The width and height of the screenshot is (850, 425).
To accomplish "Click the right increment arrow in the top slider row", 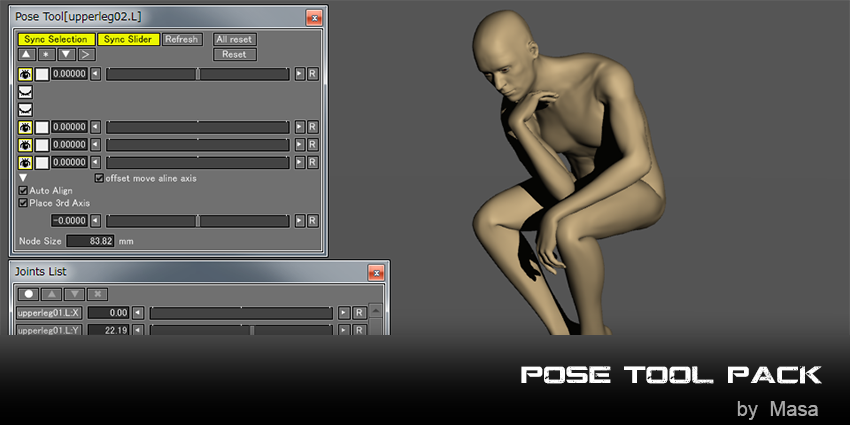I will click(300, 74).
